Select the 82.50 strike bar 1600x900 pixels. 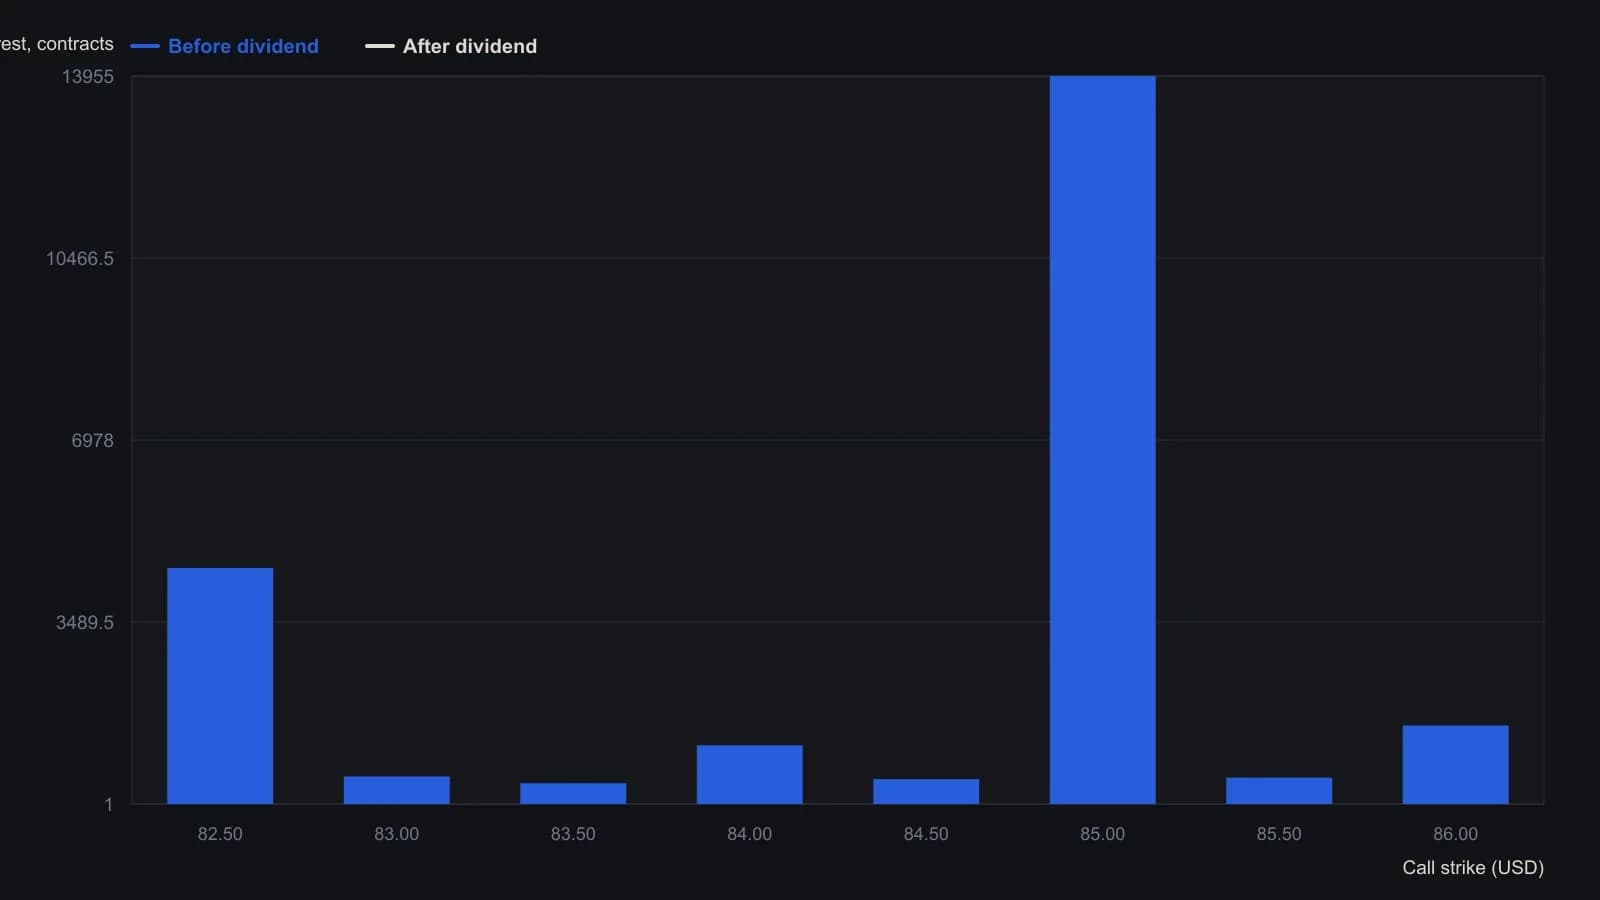click(x=220, y=686)
